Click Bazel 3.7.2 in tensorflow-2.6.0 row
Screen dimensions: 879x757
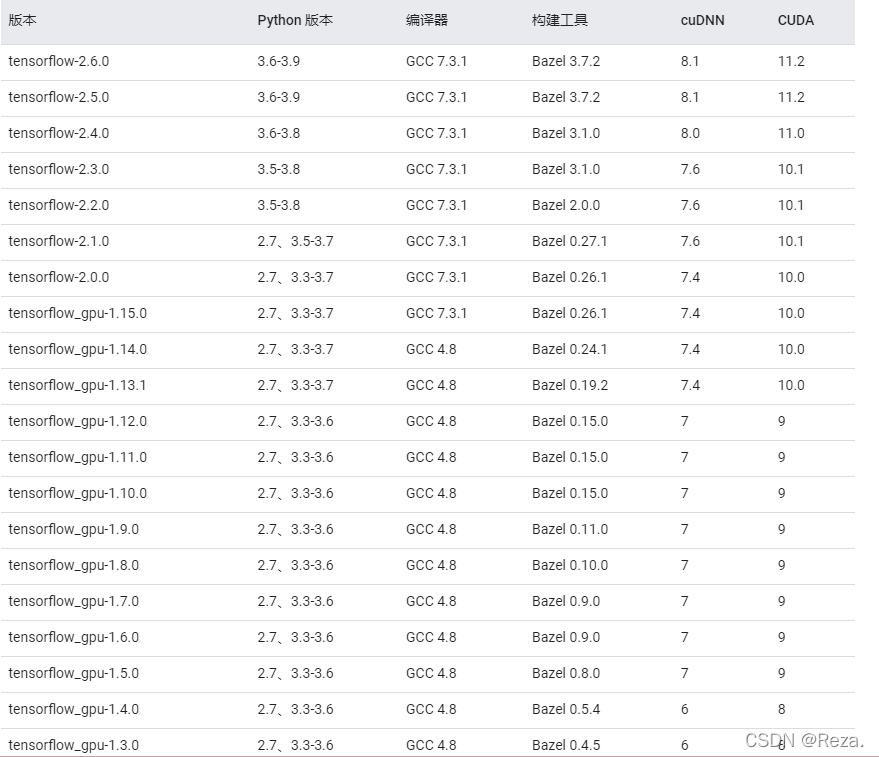(x=566, y=61)
